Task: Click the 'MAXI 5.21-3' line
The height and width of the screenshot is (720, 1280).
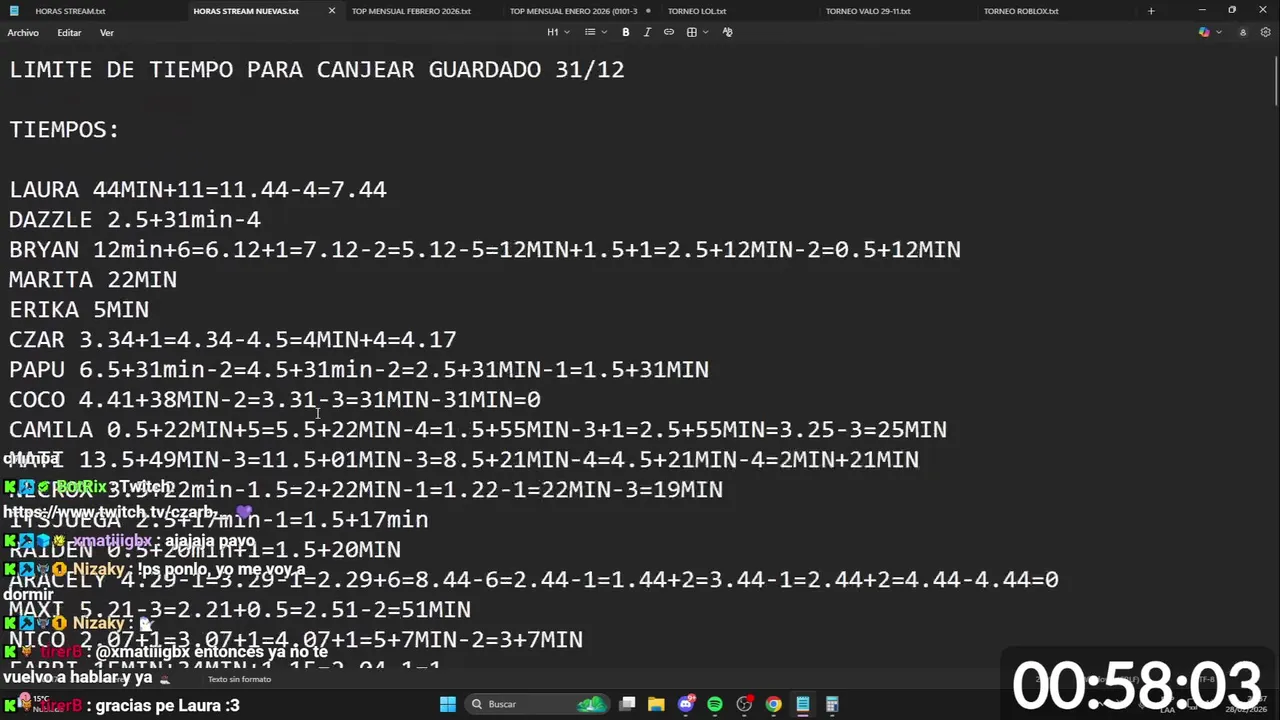Action: [x=240, y=610]
